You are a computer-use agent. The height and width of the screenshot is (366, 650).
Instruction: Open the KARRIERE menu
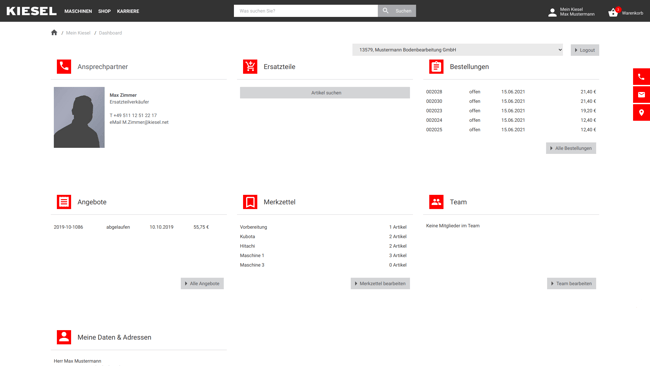128,11
